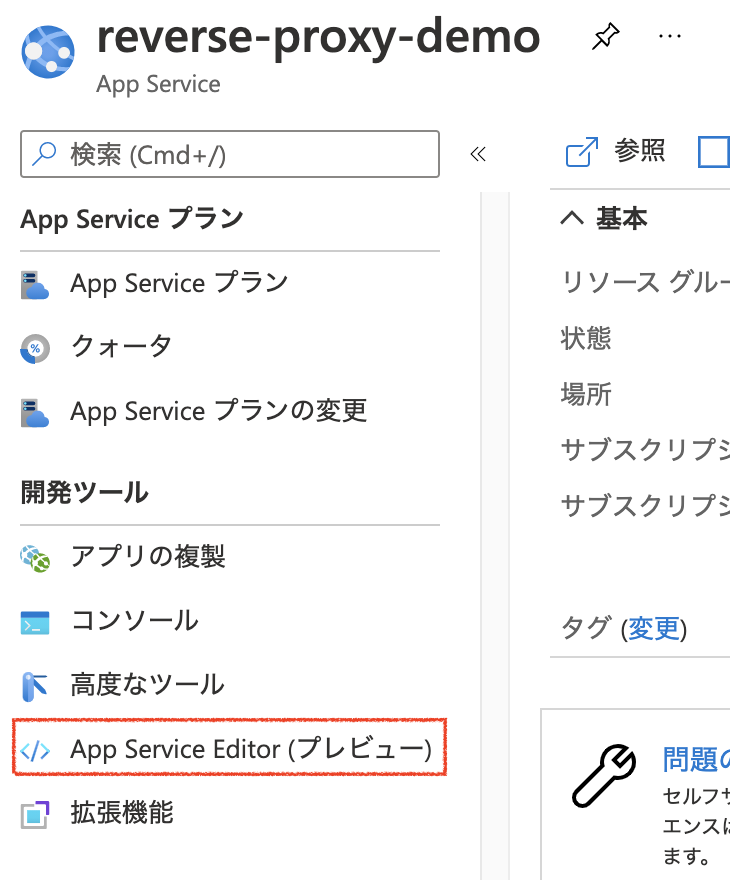Click the タグ label
The width and height of the screenshot is (730, 880).
point(586,628)
